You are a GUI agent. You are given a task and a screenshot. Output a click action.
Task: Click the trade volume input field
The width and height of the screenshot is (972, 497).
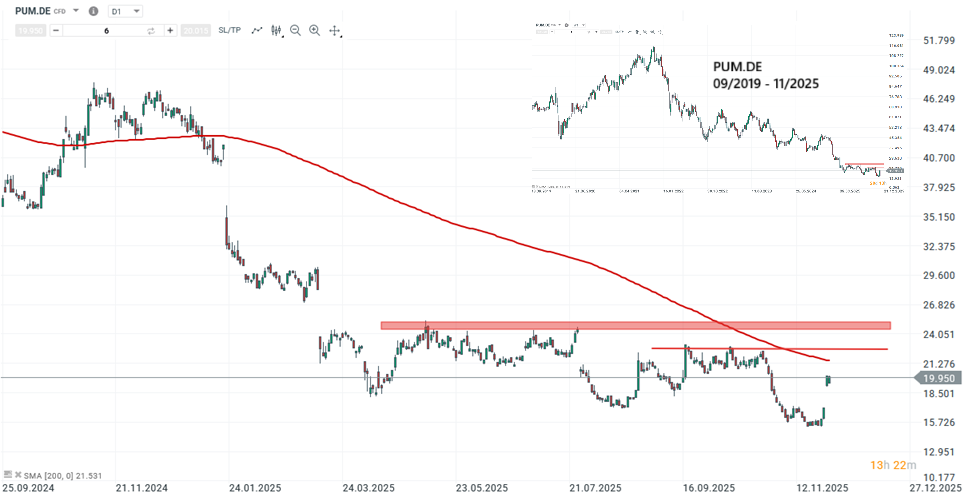click(105, 31)
